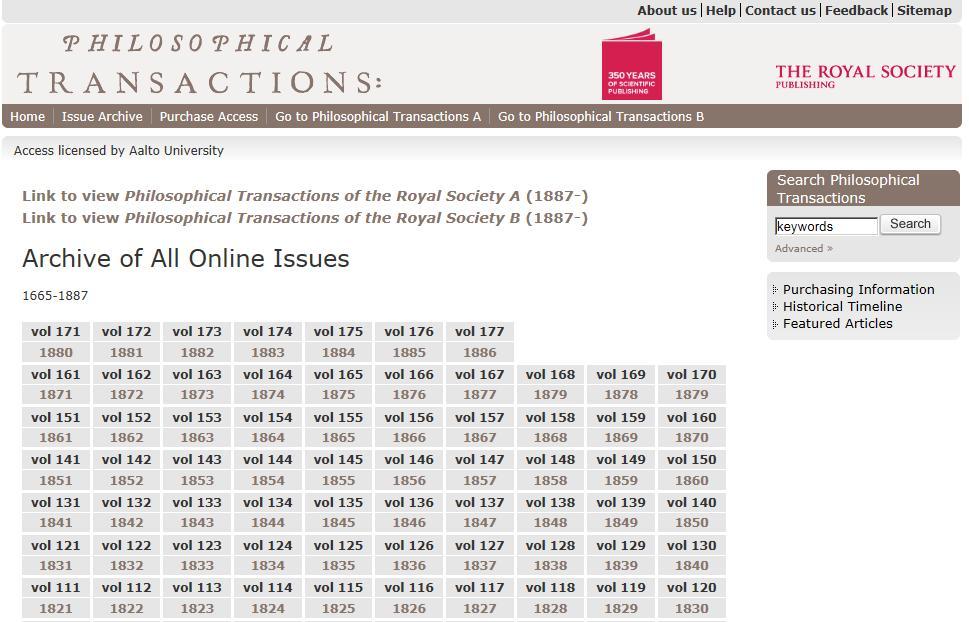Open vol 171 archive cell
The height and width of the screenshot is (622, 969).
pos(56,331)
